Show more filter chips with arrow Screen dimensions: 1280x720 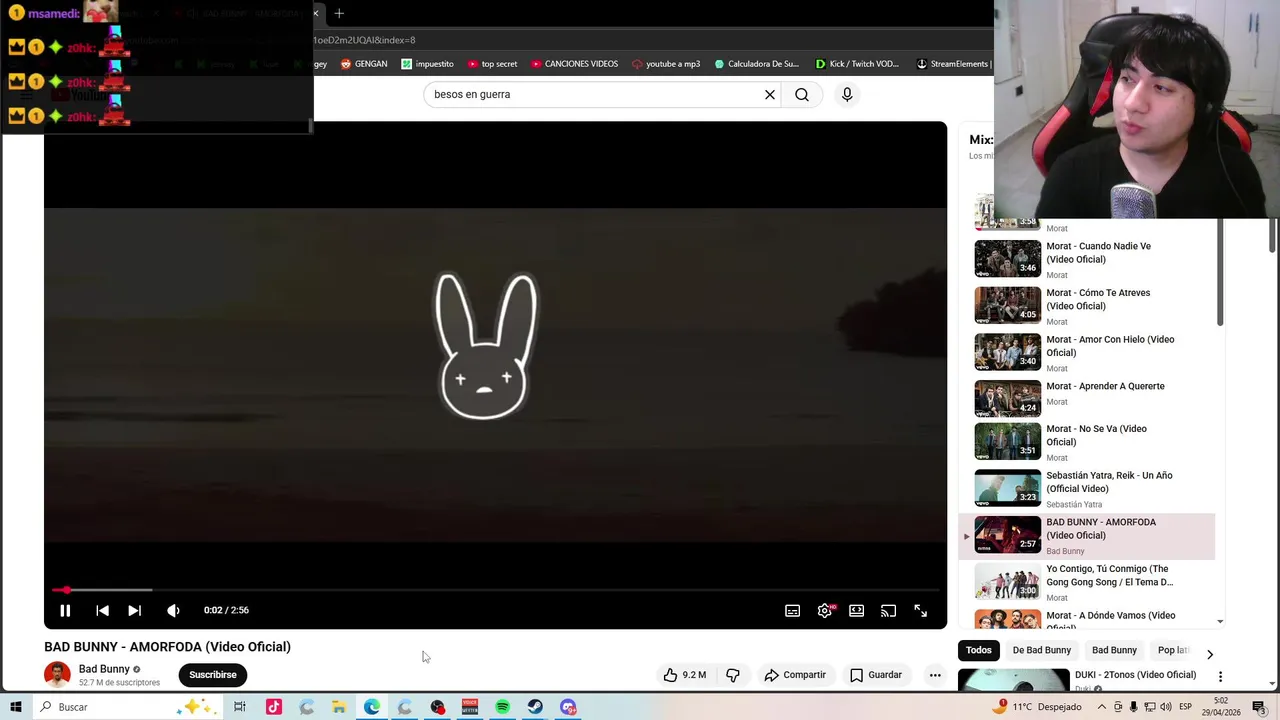pyautogui.click(x=1209, y=654)
